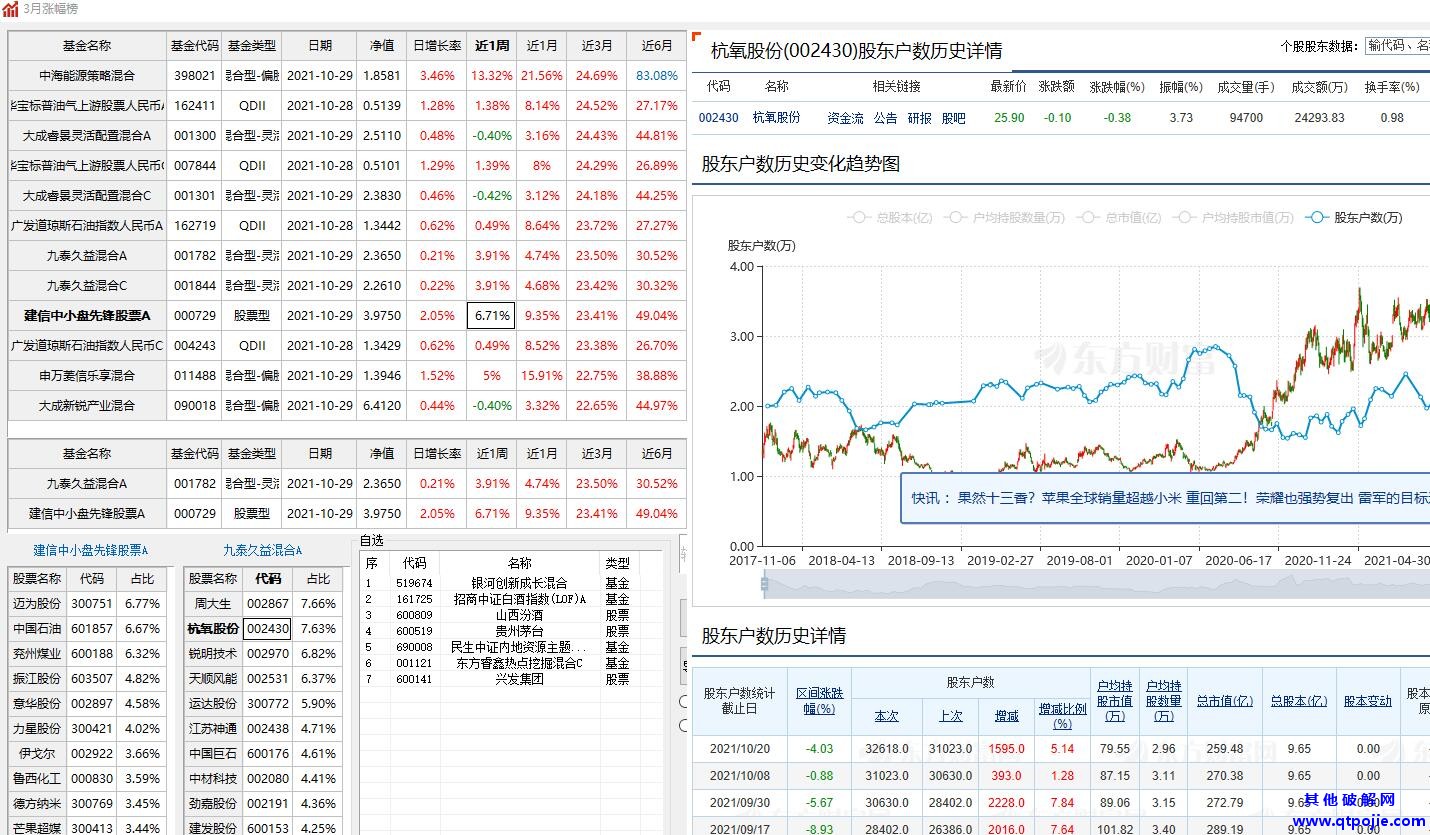Image resolution: width=1430 pixels, height=835 pixels.
Task: Select holding 迈为股份
Action: (37, 604)
